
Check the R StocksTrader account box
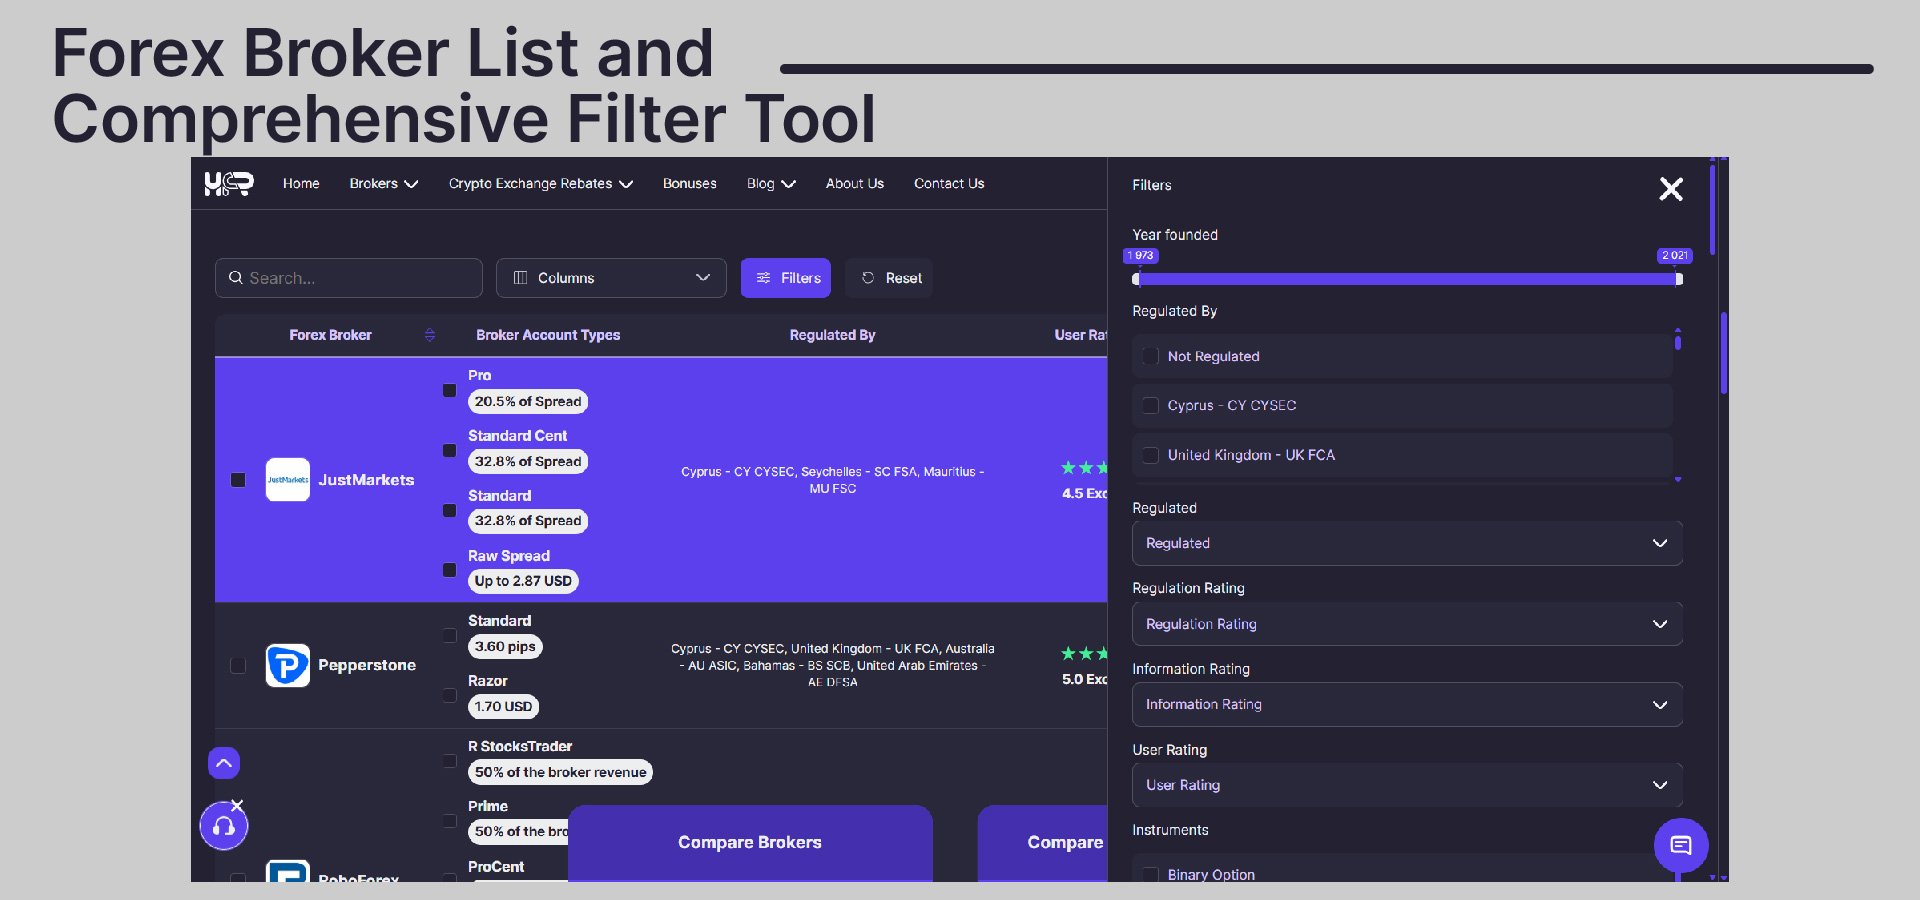450,761
